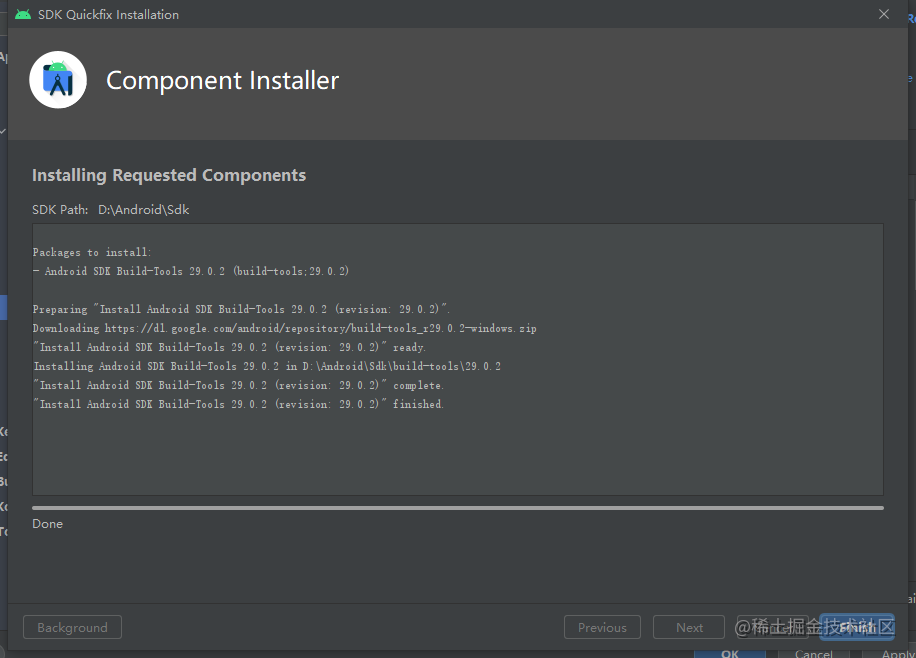
Task: Click the 'SDK Quickfix Installation' title bar text
Action: pos(108,14)
